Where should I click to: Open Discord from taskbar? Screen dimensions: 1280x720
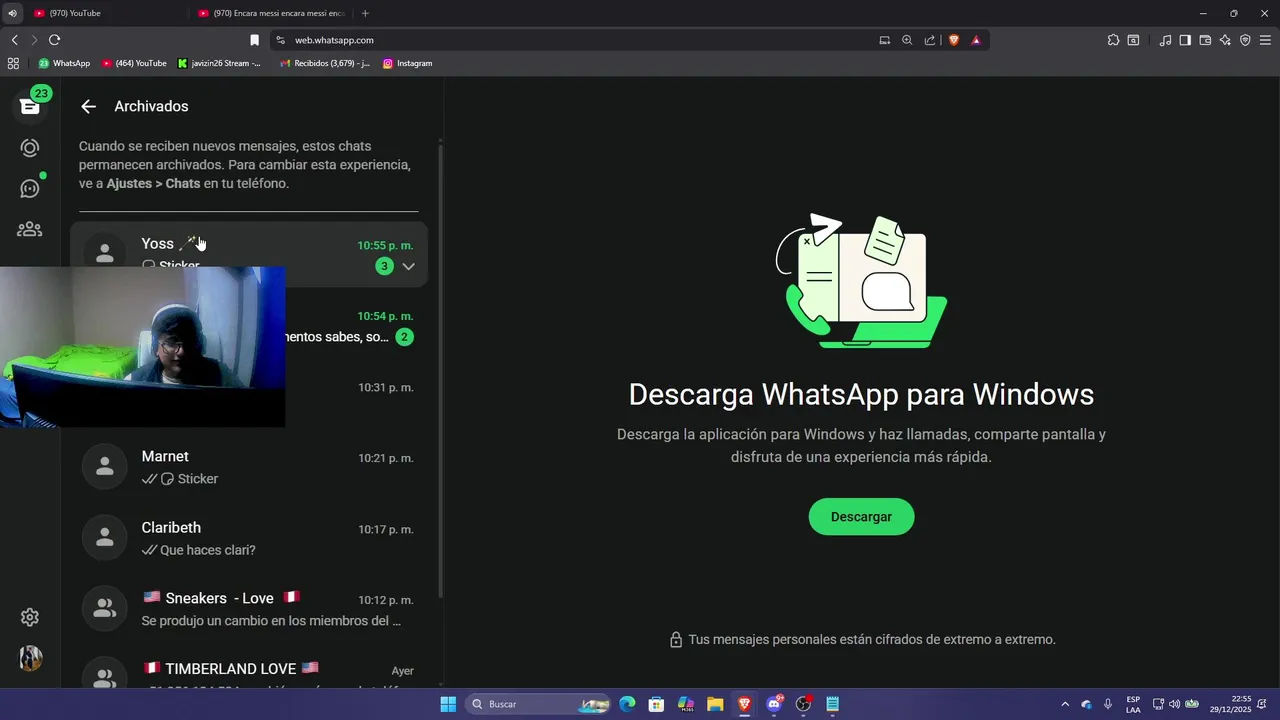pyautogui.click(x=774, y=704)
